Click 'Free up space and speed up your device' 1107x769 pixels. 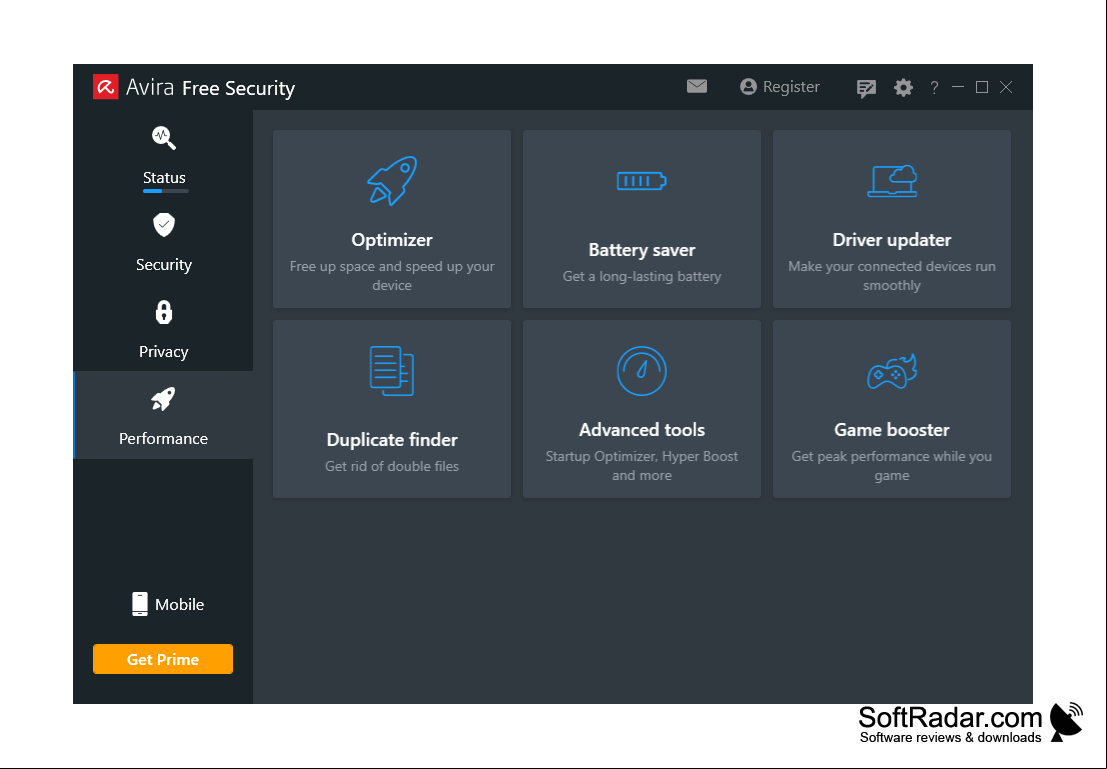[x=392, y=275]
